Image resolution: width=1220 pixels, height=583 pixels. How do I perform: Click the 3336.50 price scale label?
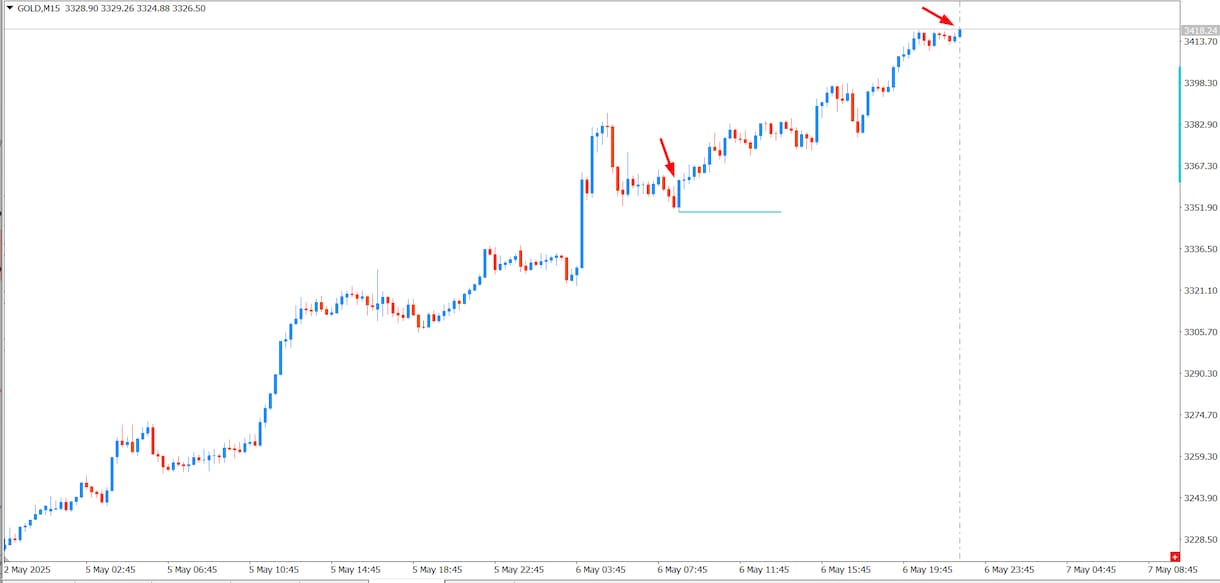[1200, 249]
